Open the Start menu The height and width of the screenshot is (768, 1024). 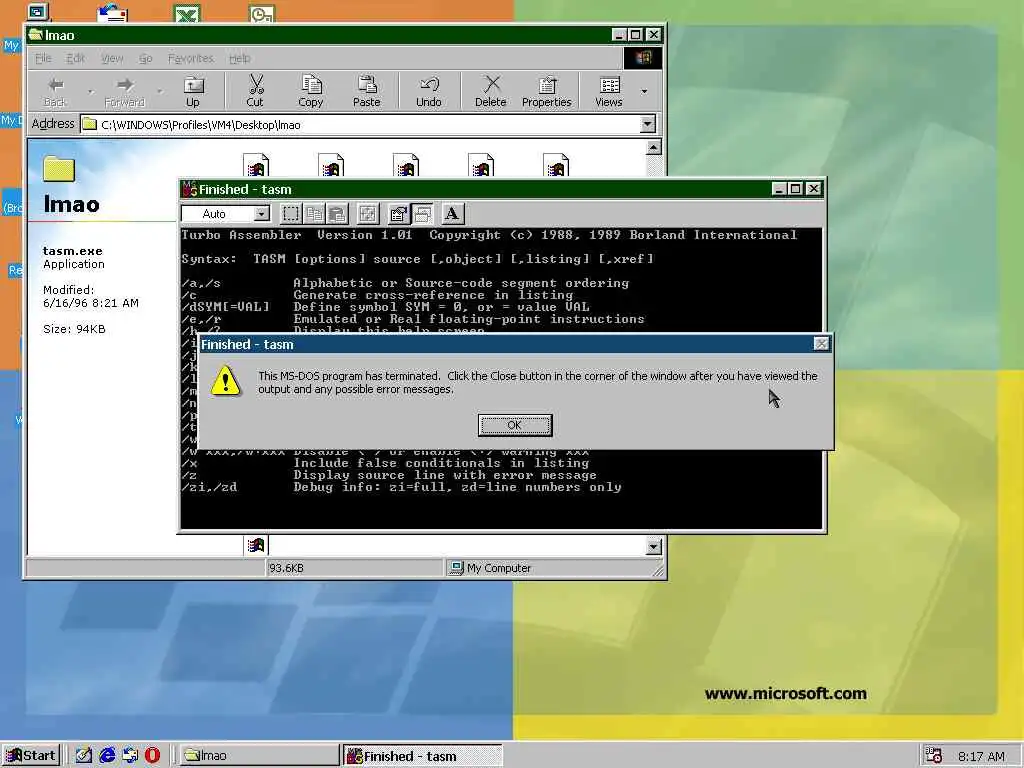point(31,756)
